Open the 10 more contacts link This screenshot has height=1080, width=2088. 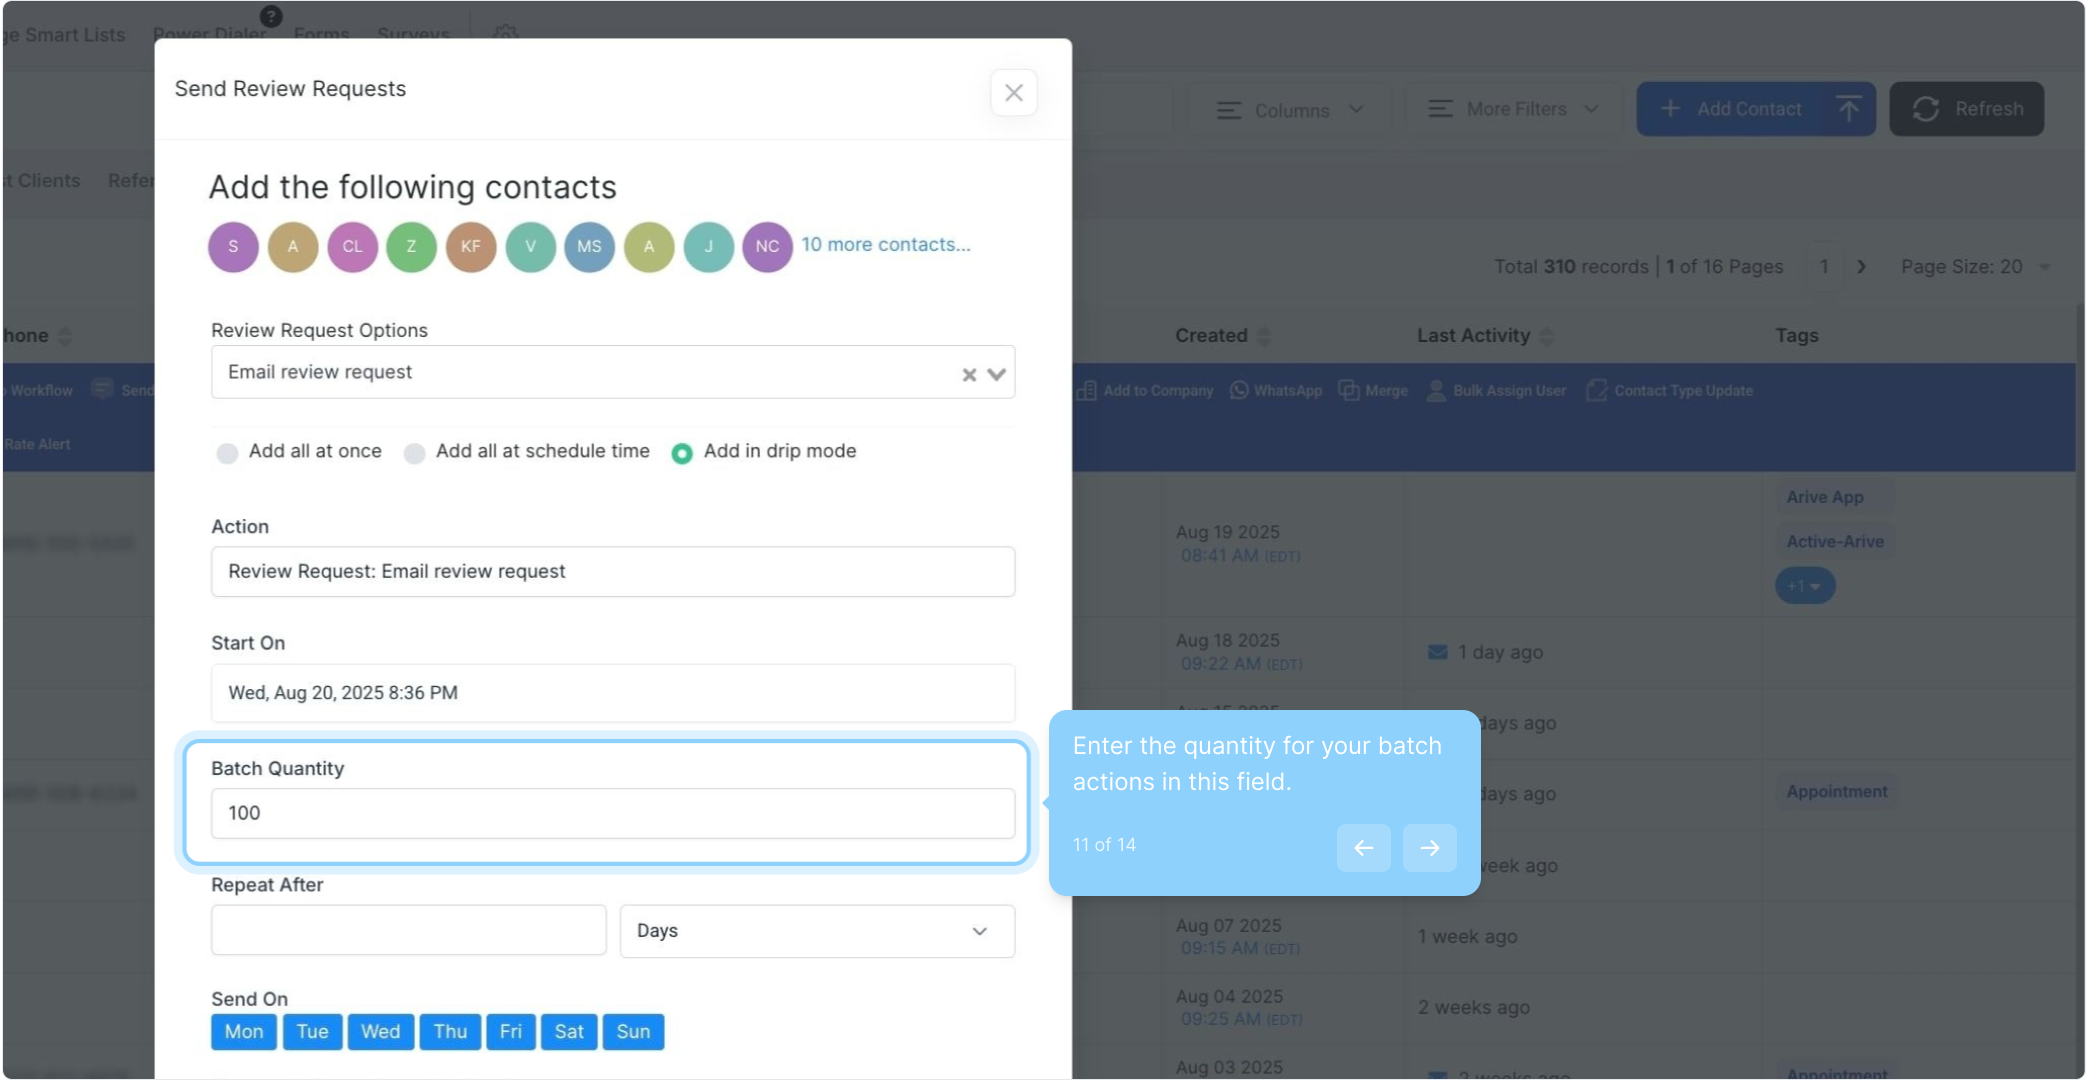click(885, 245)
